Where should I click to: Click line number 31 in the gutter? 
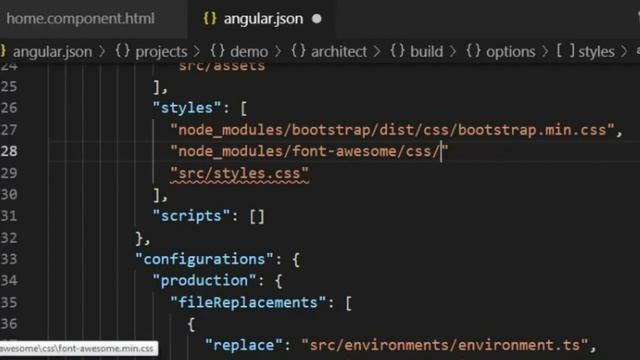coord(9,216)
